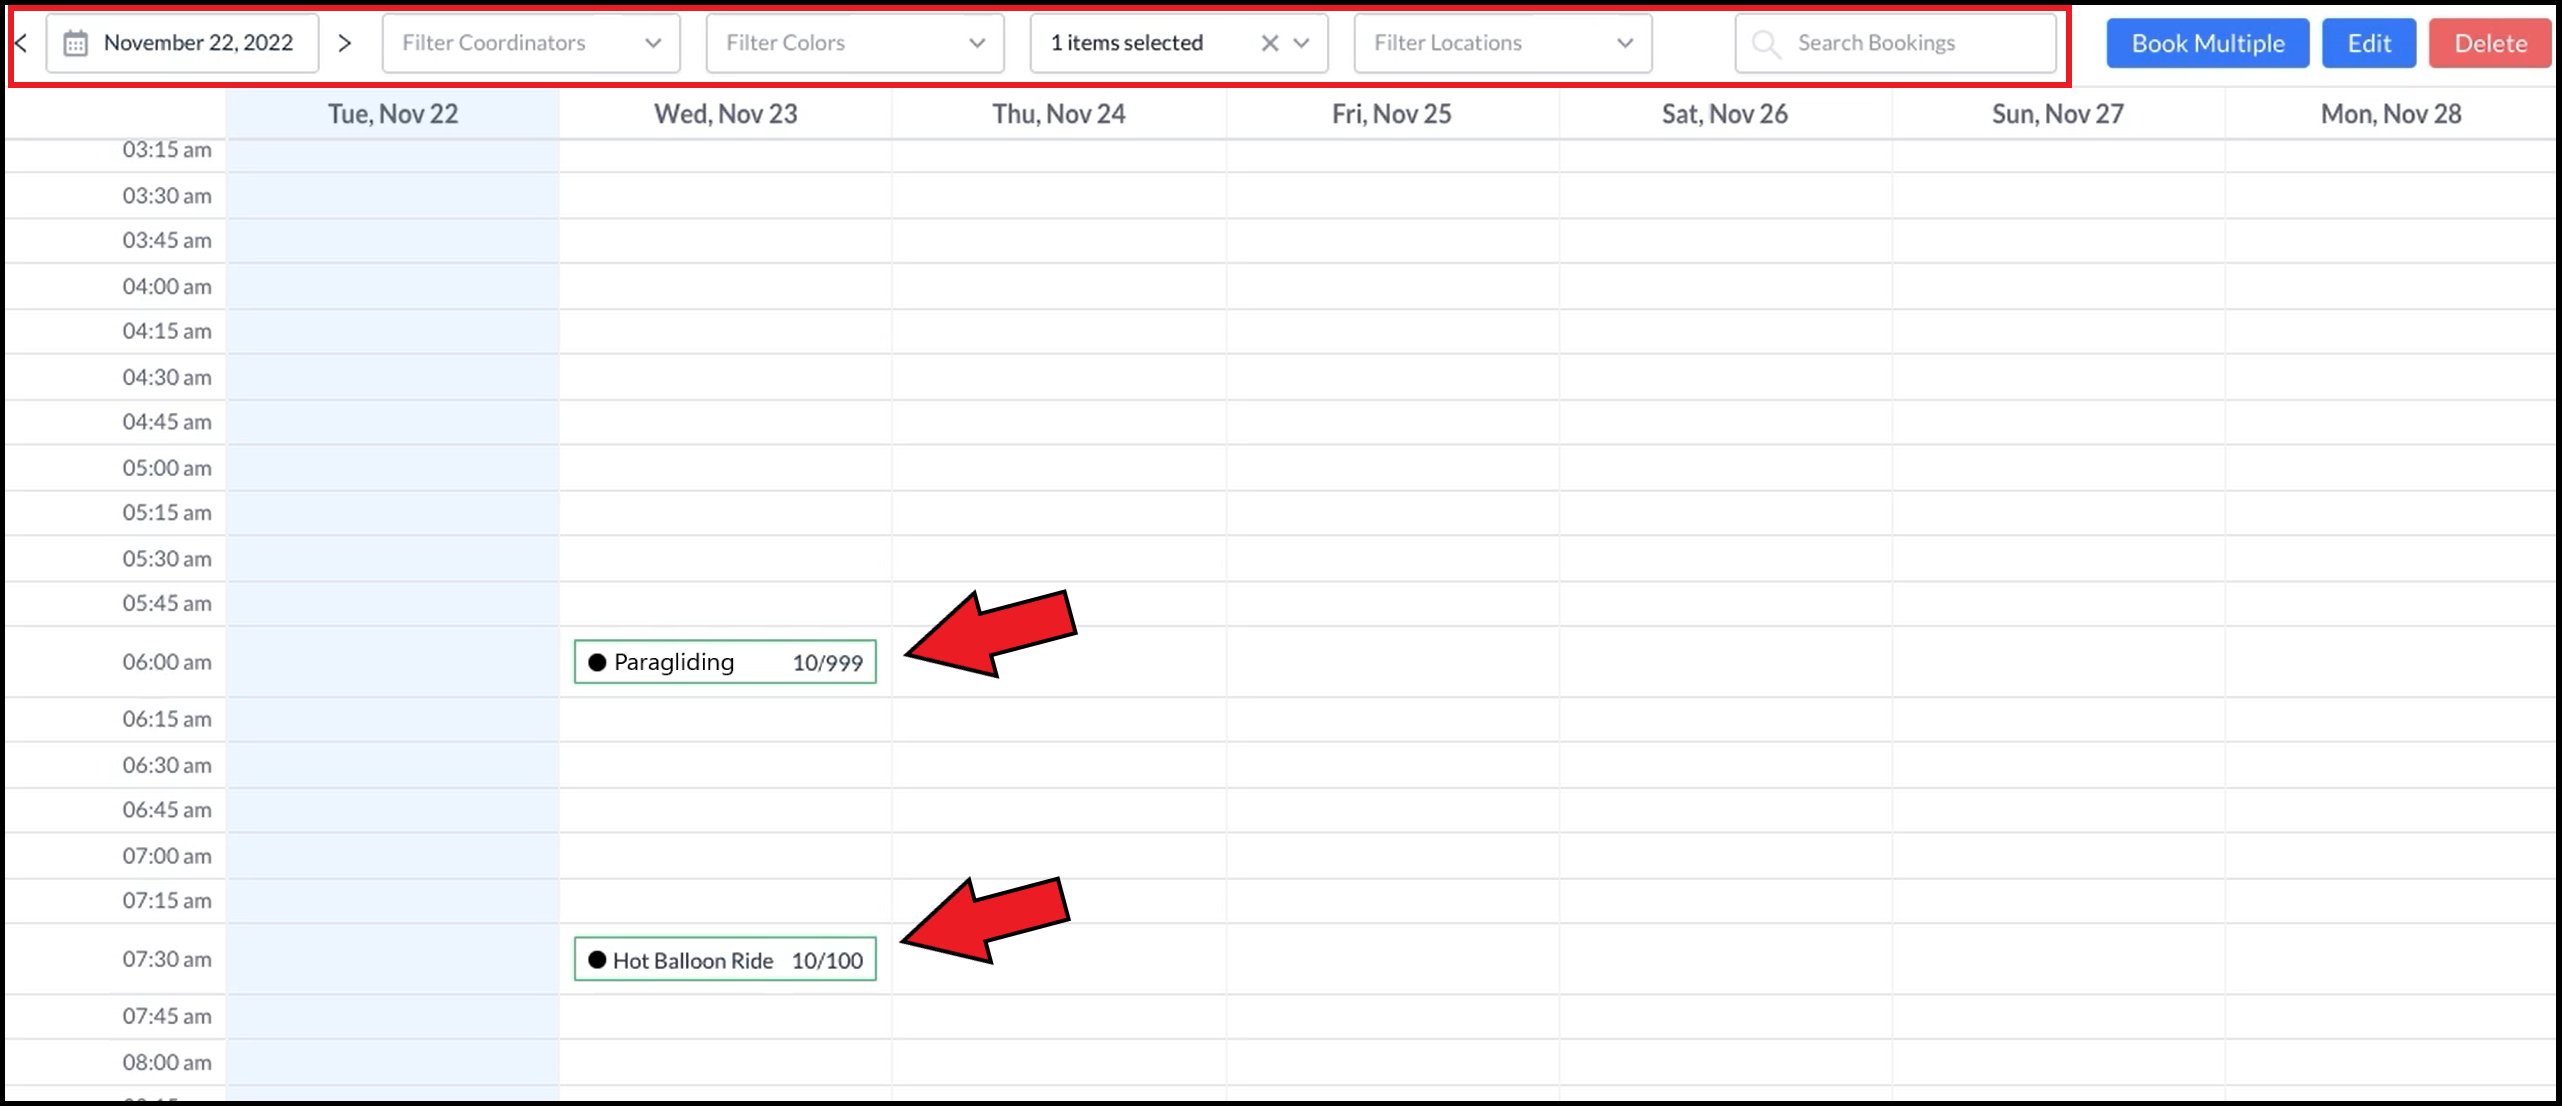This screenshot has height=1106, width=2562.
Task: Click the Book Multiple button
Action: (2207, 42)
